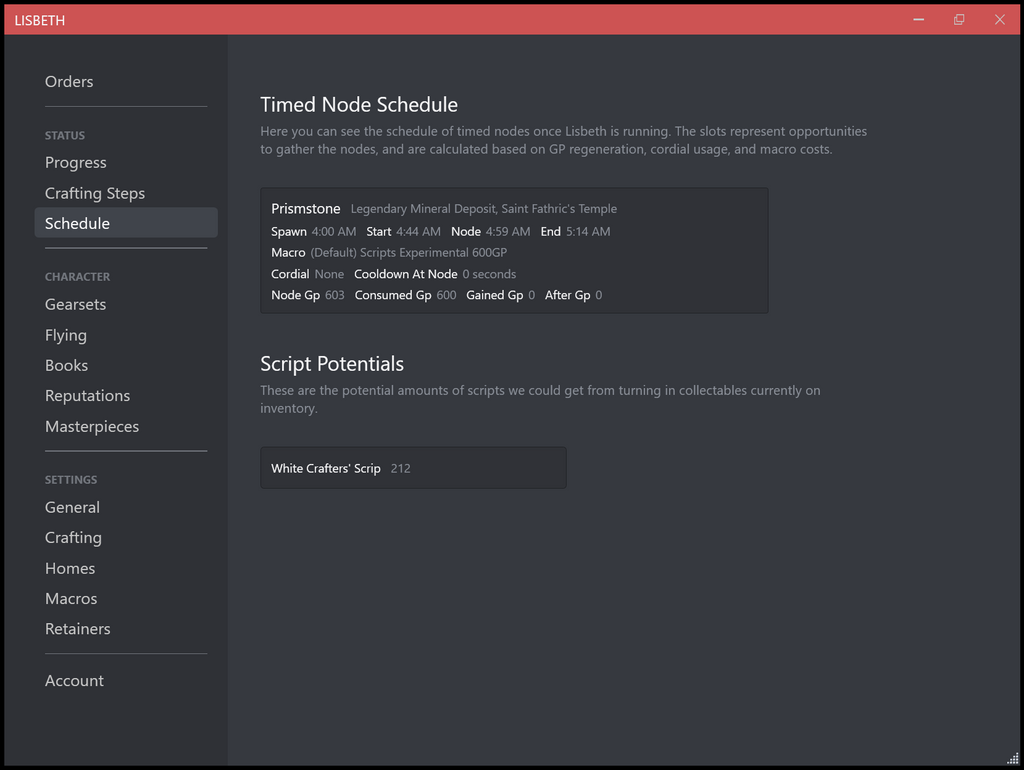Screen dimensions: 1024x770
Task: Open Crafting Steps section
Action: pyautogui.click(x=95, y=193)
